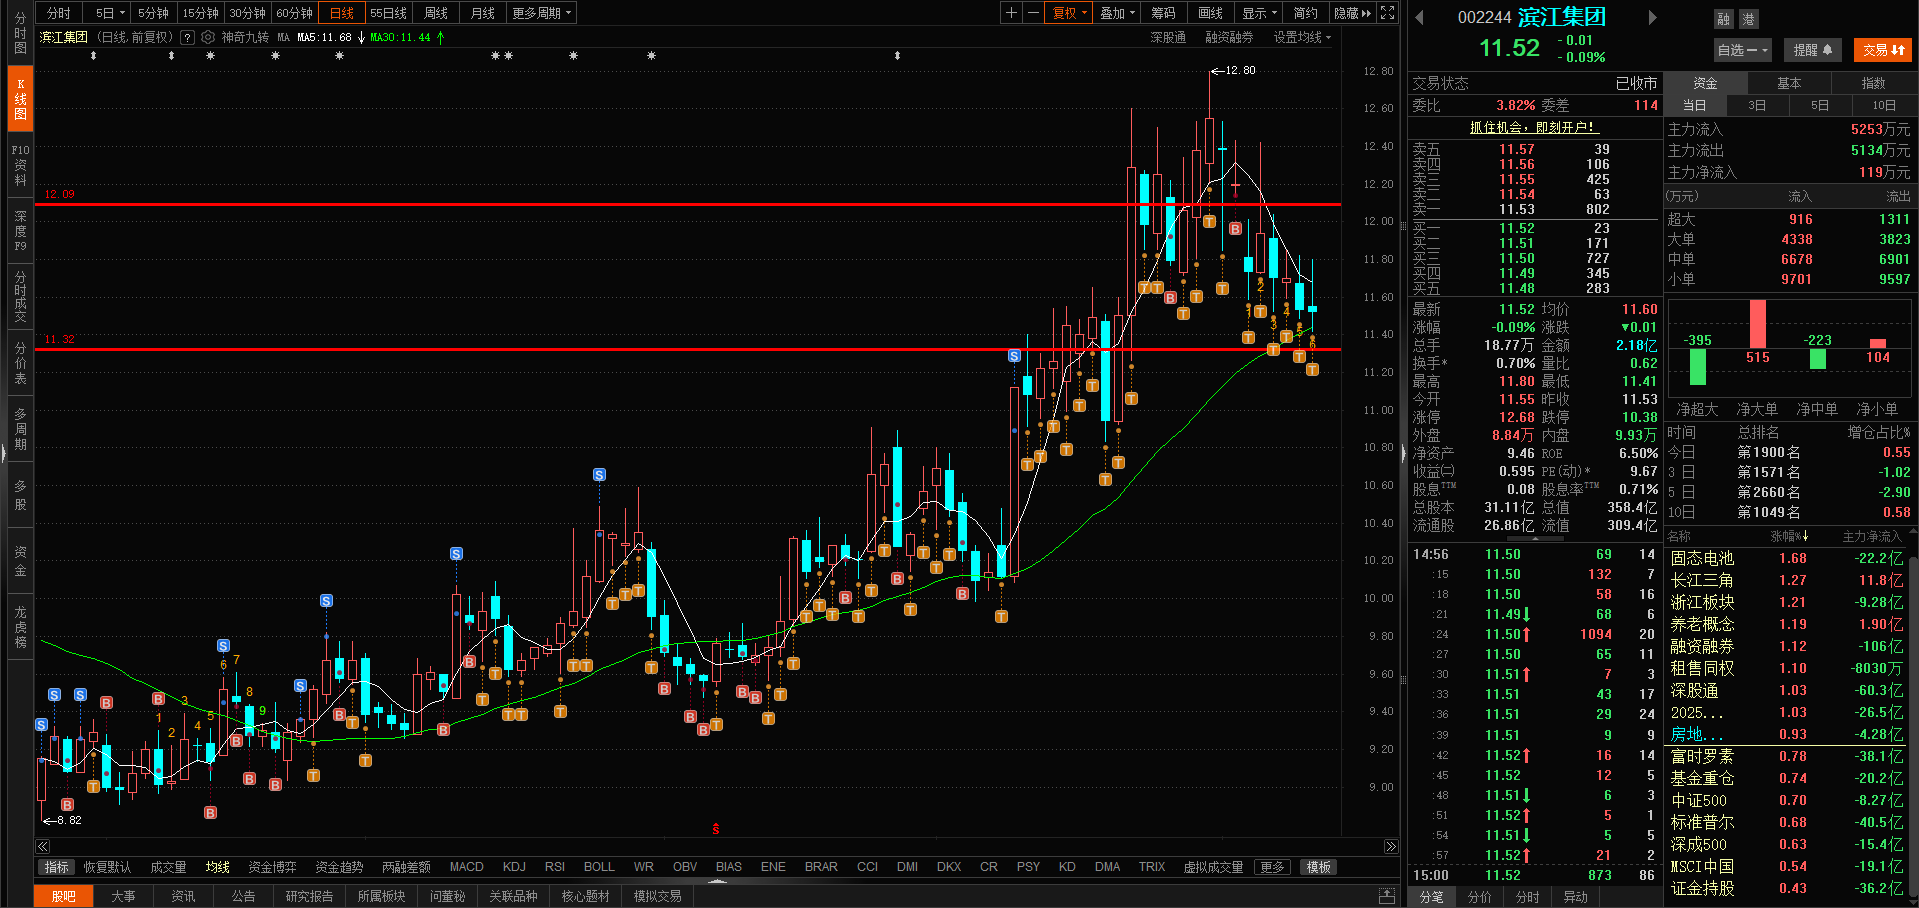The width and height of the screenshot is (1919, 908).
Task: Click the orange 交易 trade button
Action: 1883,50
